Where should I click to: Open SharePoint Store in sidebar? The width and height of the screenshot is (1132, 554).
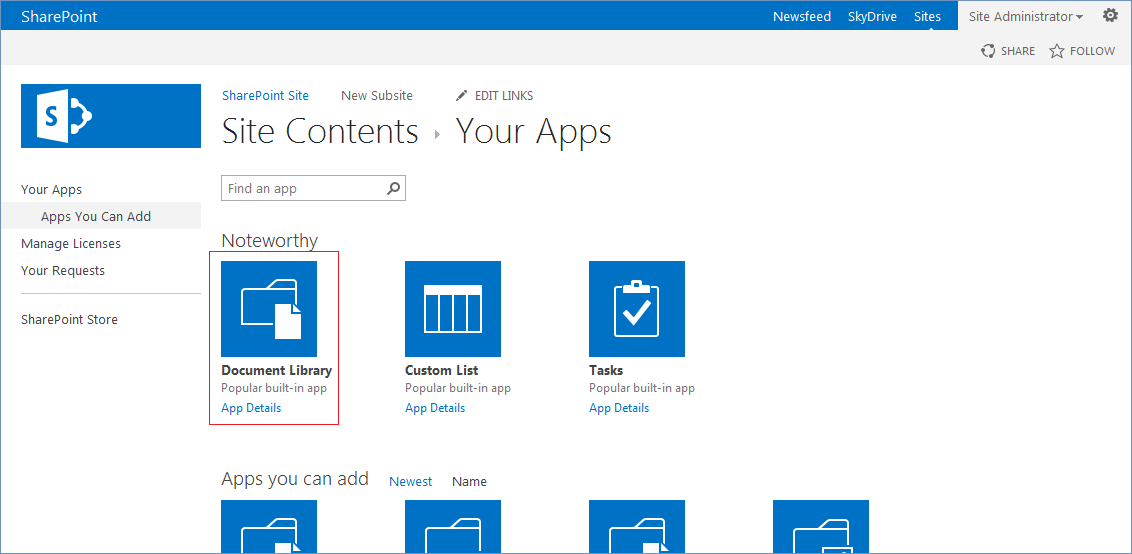[x=69, y=319]
